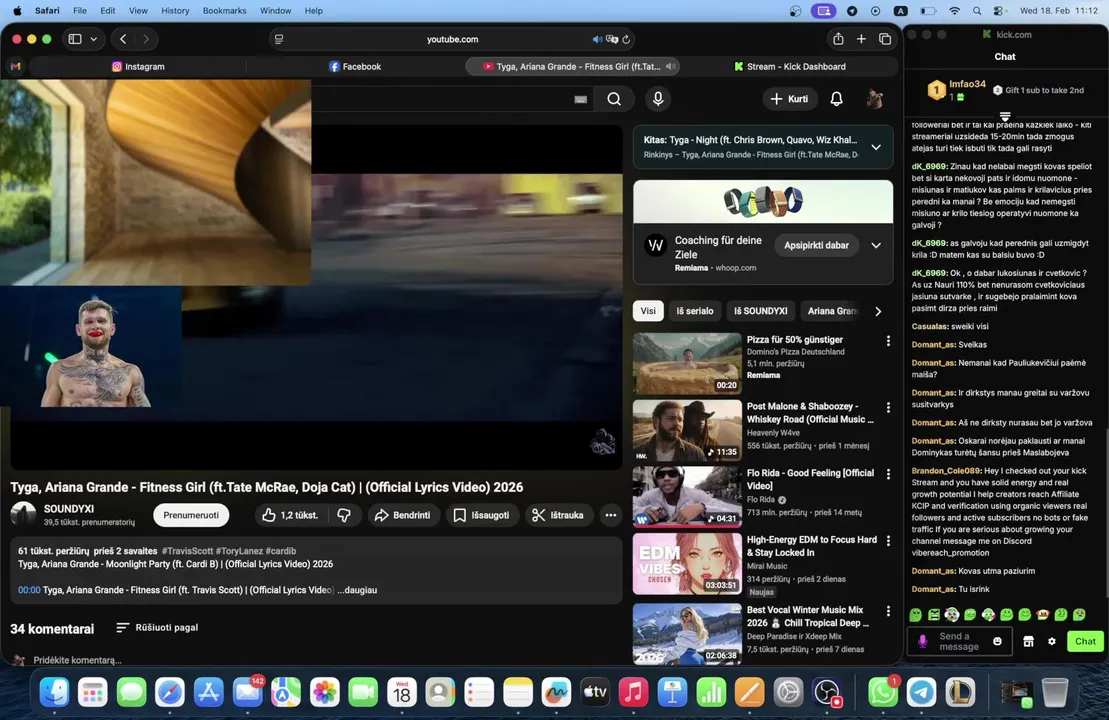Image resolution: width=1109 pixels, height=720 pixels.
Task: Open Safari sidebar dropdown chevron
Action: click(x=93, y=39)
